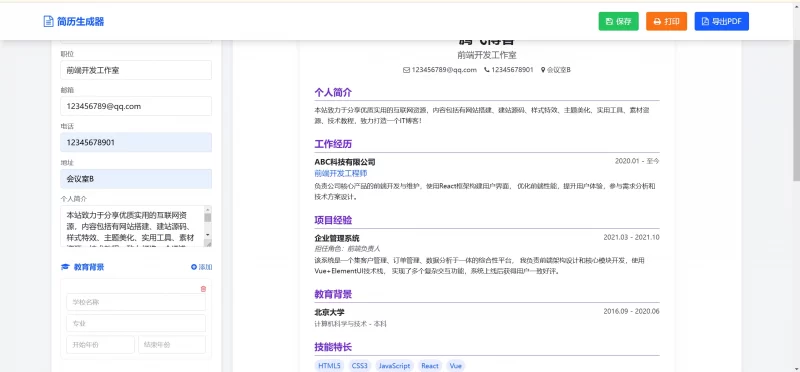The width and height of the screenshot is (800, 372).
Task: Click the 个人简介 heading in preview
Action: 333,93
